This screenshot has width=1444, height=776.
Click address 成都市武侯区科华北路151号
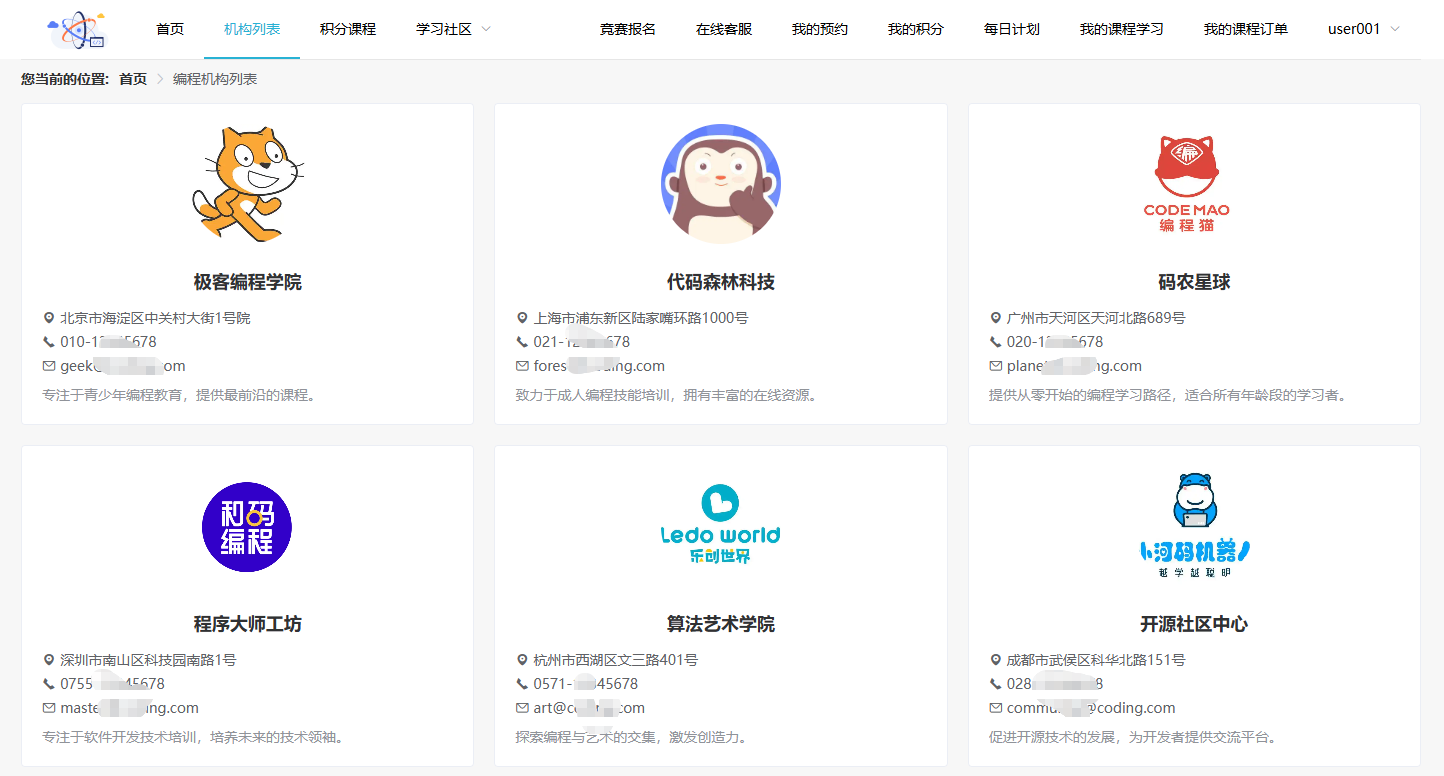click(x=1096, y=660)
